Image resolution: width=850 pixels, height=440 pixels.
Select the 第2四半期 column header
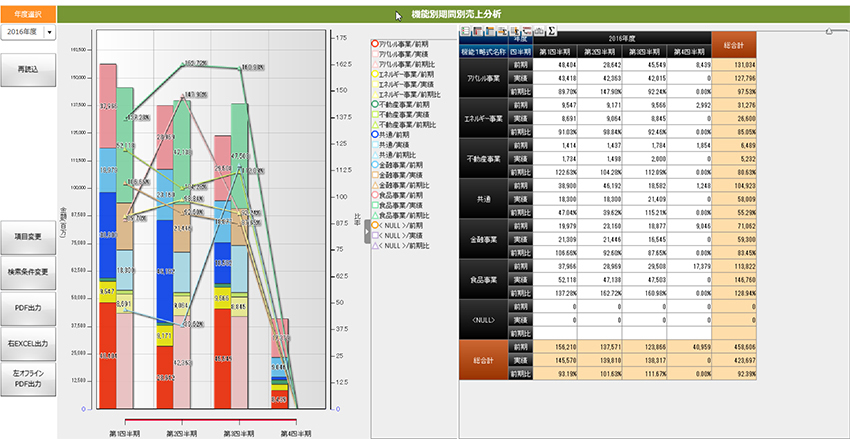click(x=600, y=53)
